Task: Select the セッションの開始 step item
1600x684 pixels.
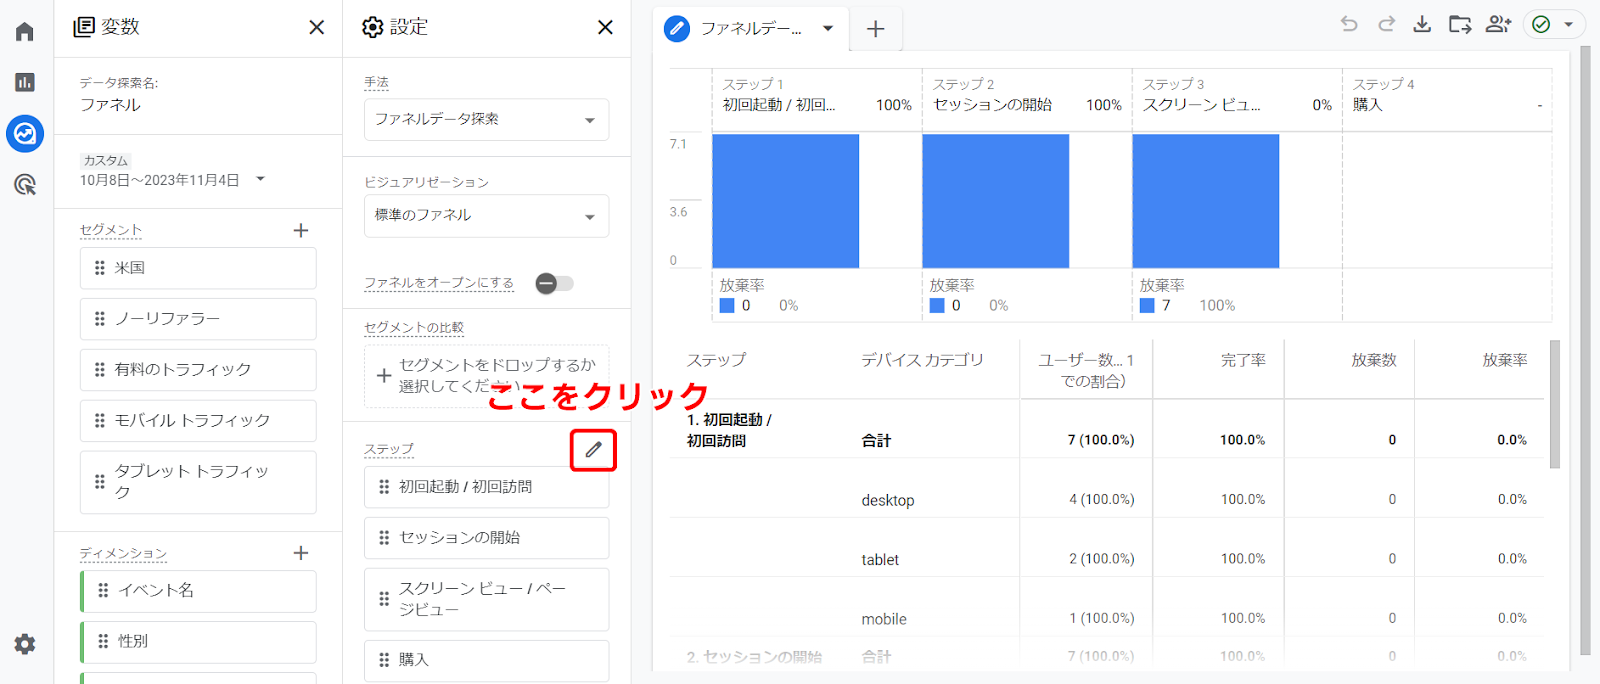Action: [x=486, y=538]
